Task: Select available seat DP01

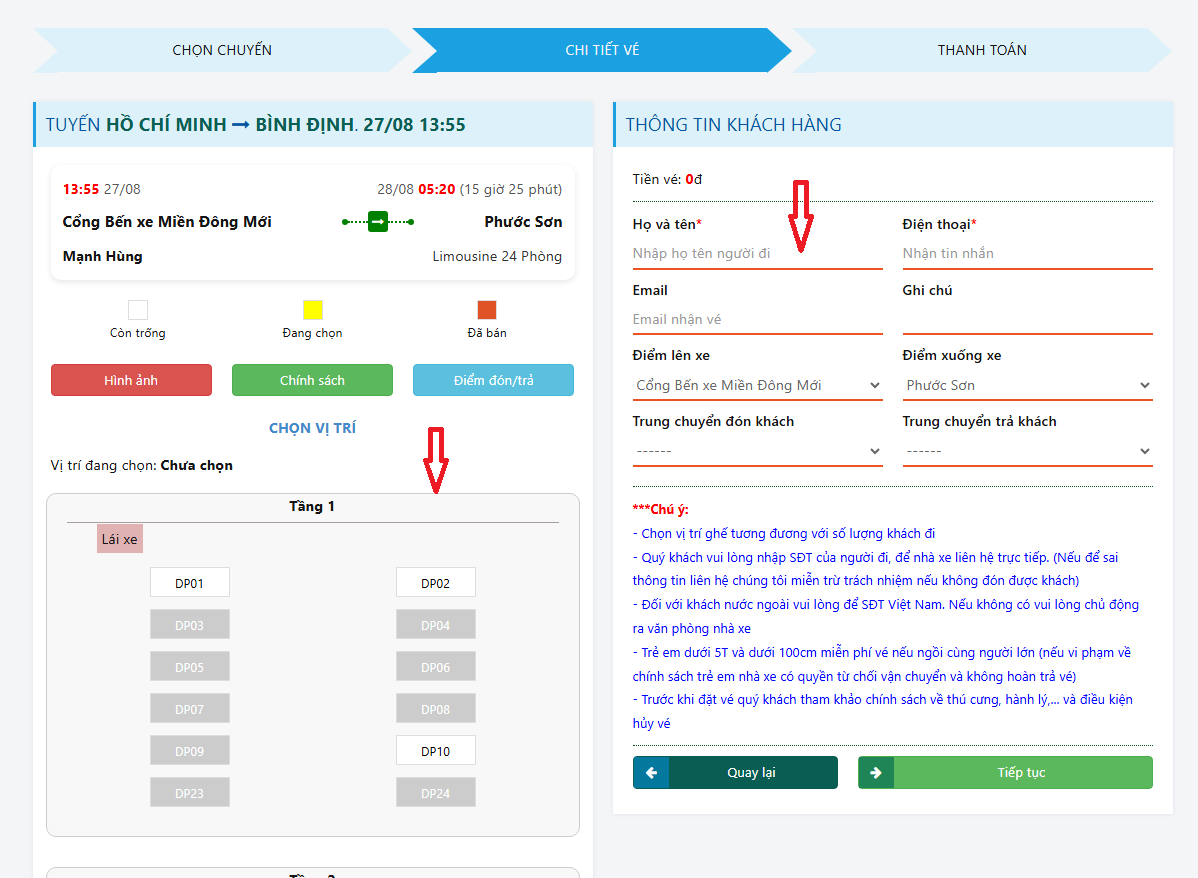Action: (190, 583)
